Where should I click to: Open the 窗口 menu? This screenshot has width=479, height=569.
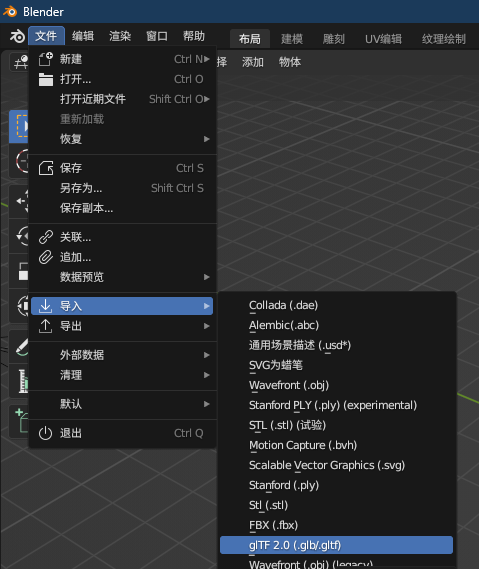pyautogui.click(x=157, y=36)
